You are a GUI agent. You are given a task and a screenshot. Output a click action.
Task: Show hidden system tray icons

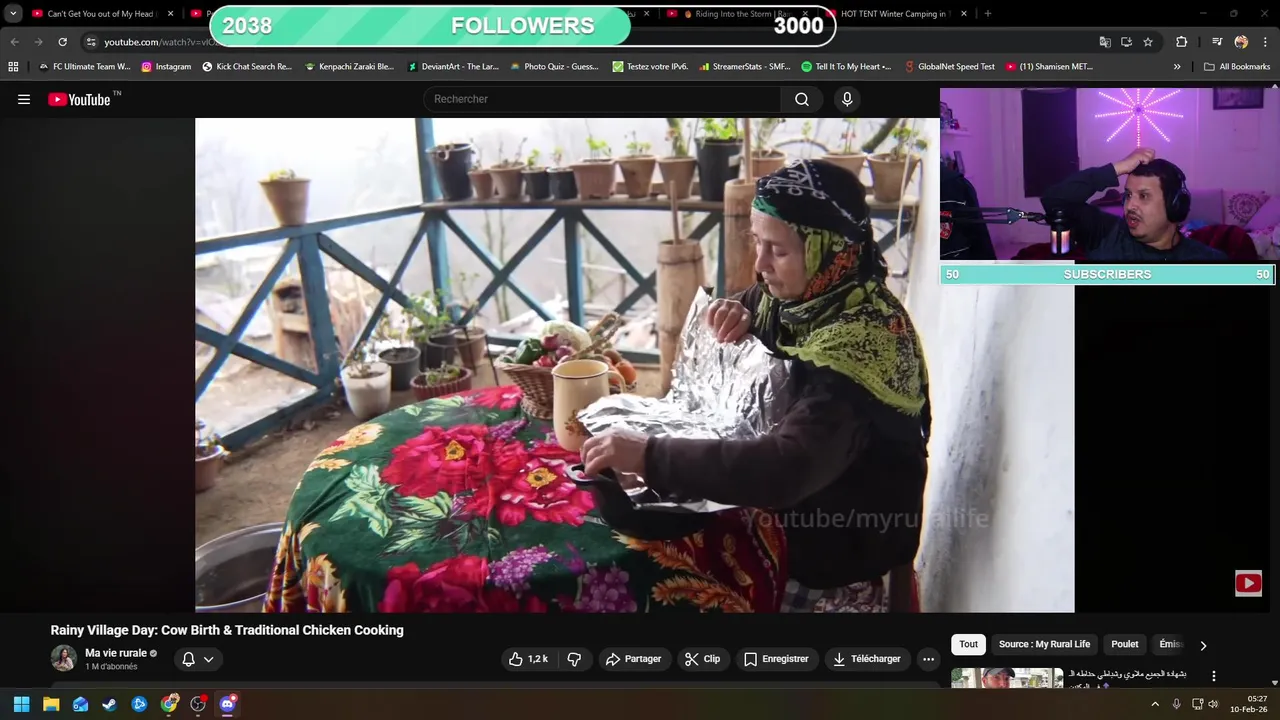pyautogui.click(x=1155, y=704)
